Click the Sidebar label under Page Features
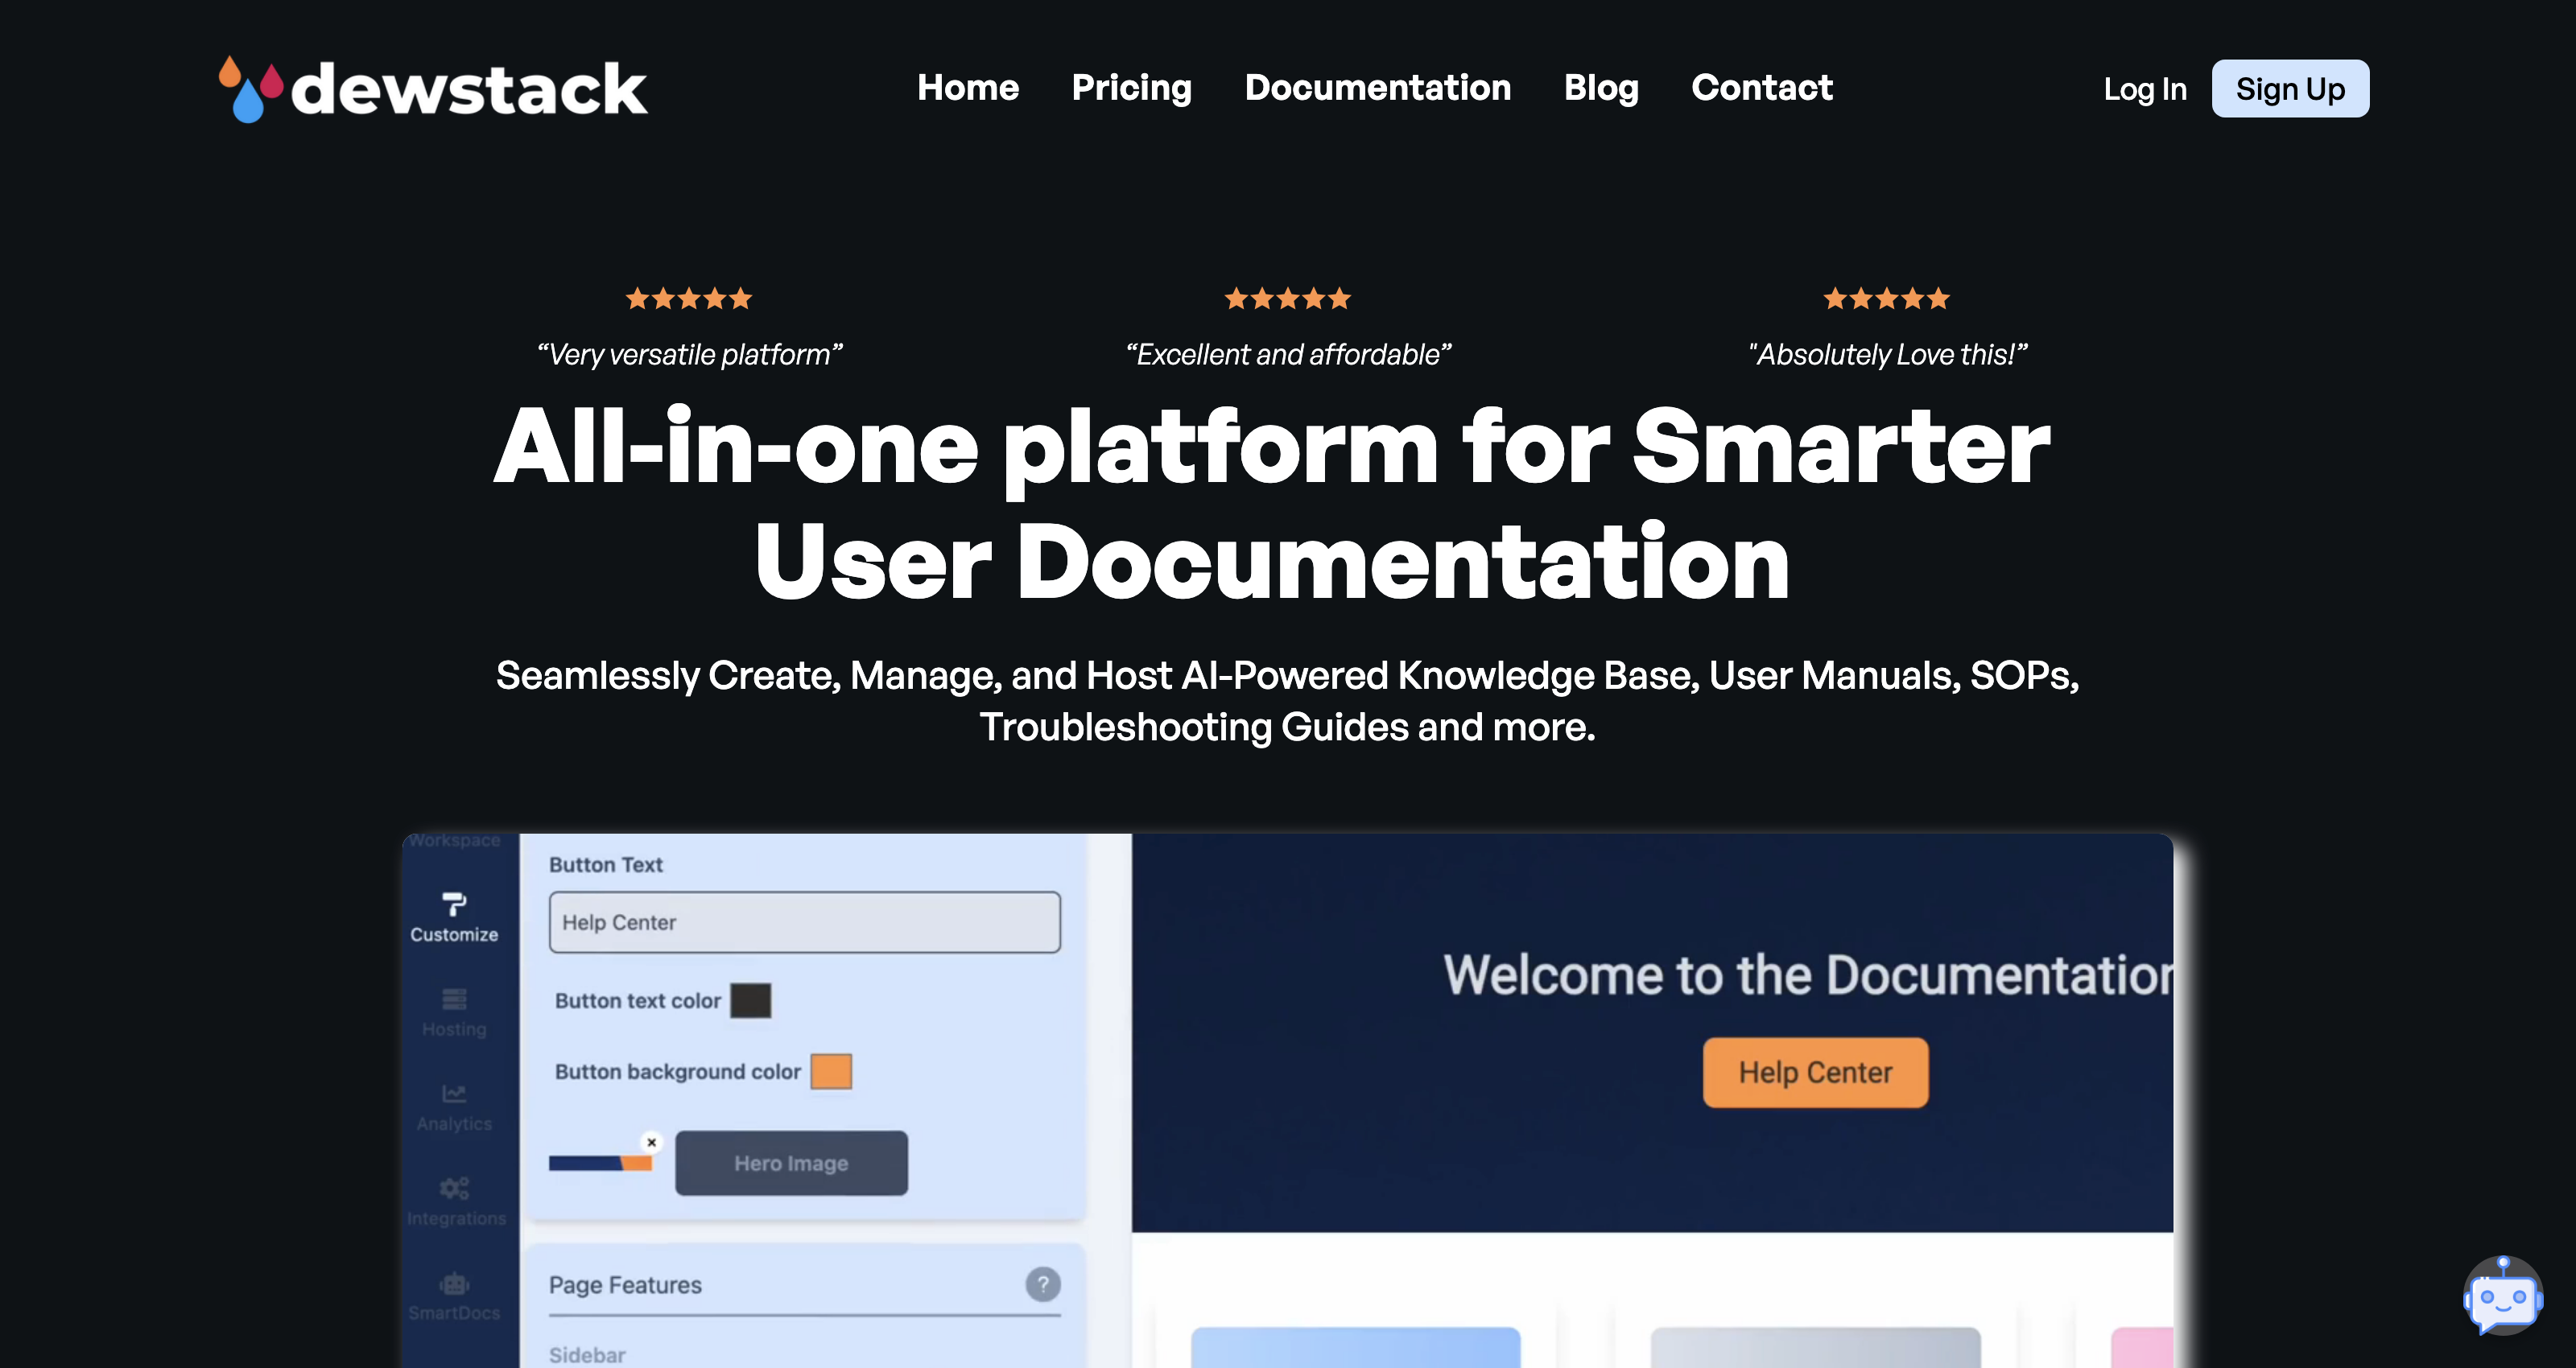Screen dimensions: 2576x1368 click(x=587, y=1355)
